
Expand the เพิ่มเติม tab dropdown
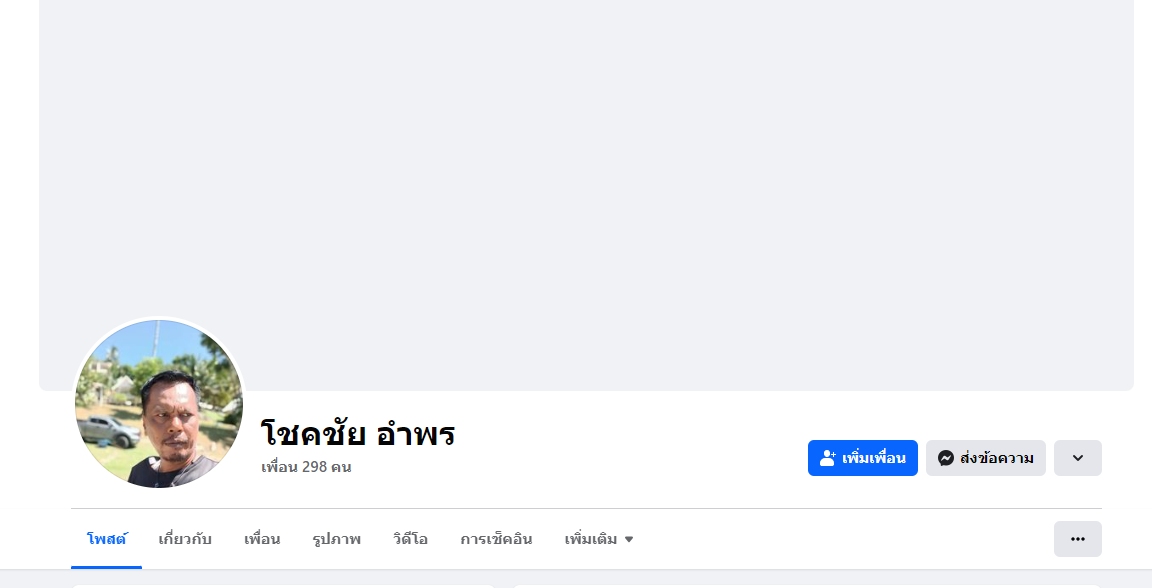point(598,539)
